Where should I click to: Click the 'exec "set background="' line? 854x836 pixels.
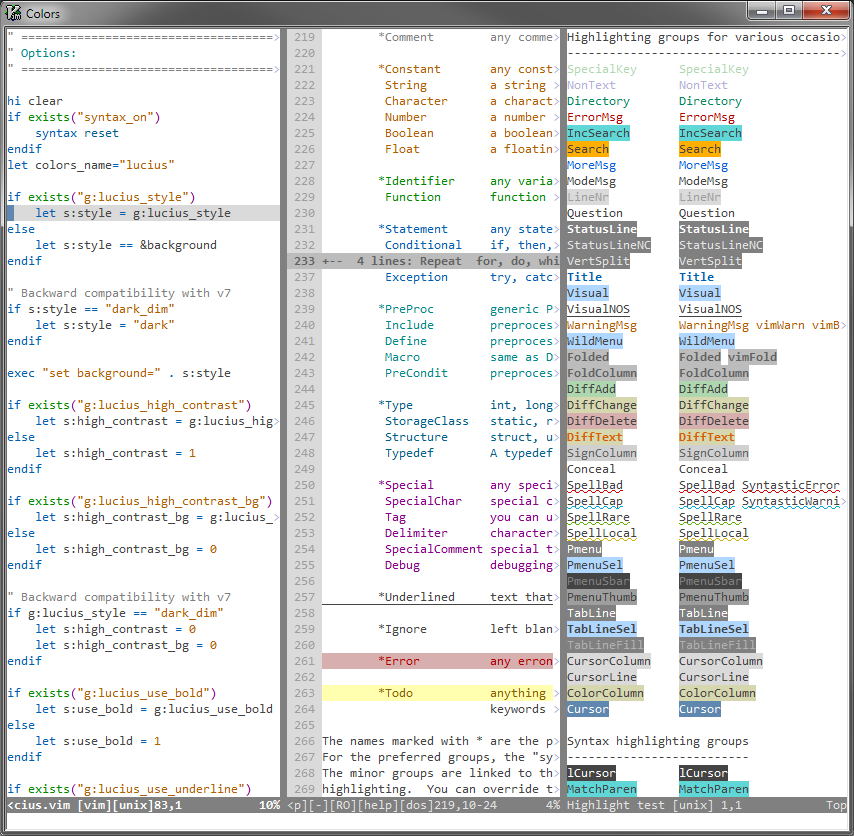118,373
